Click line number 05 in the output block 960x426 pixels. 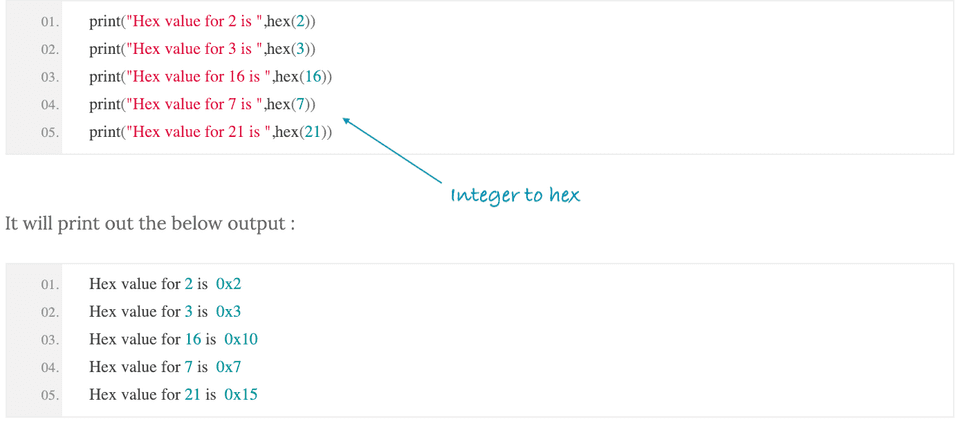point(49,395)
